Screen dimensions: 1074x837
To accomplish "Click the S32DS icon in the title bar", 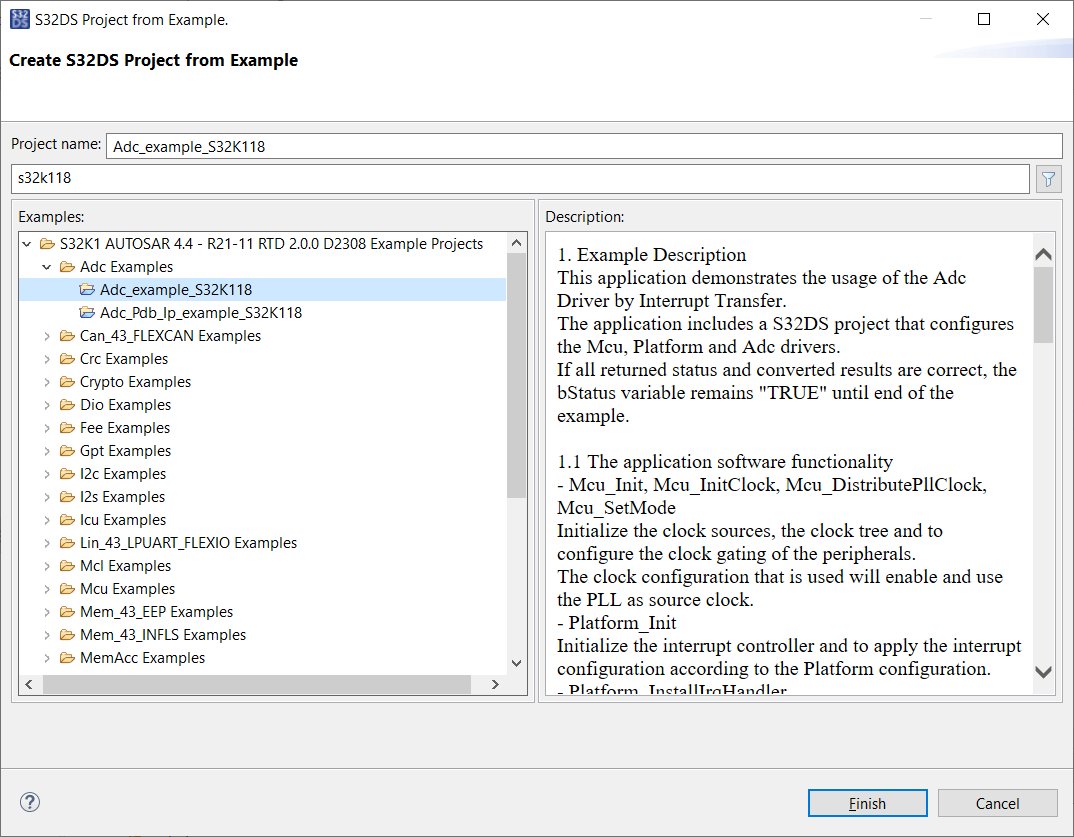I will (x=18, y=18).
